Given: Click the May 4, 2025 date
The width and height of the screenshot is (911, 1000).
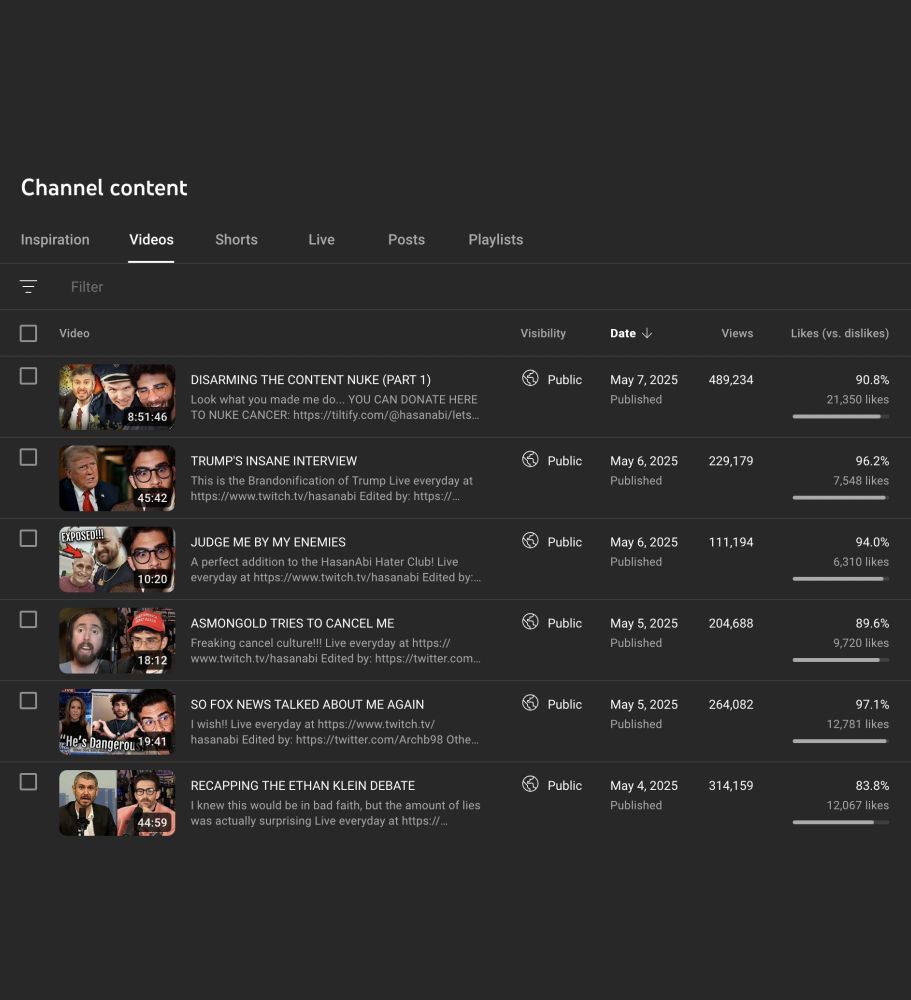Looking at the screenshot, I should point(644,785).
